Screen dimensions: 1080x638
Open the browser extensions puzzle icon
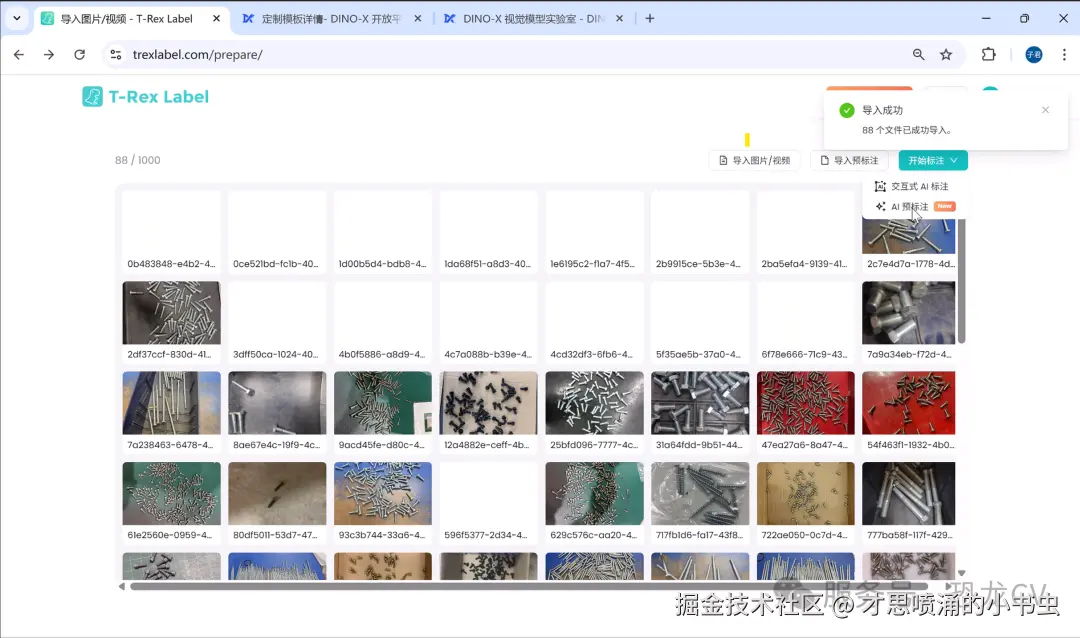click(x=988, y=55)
